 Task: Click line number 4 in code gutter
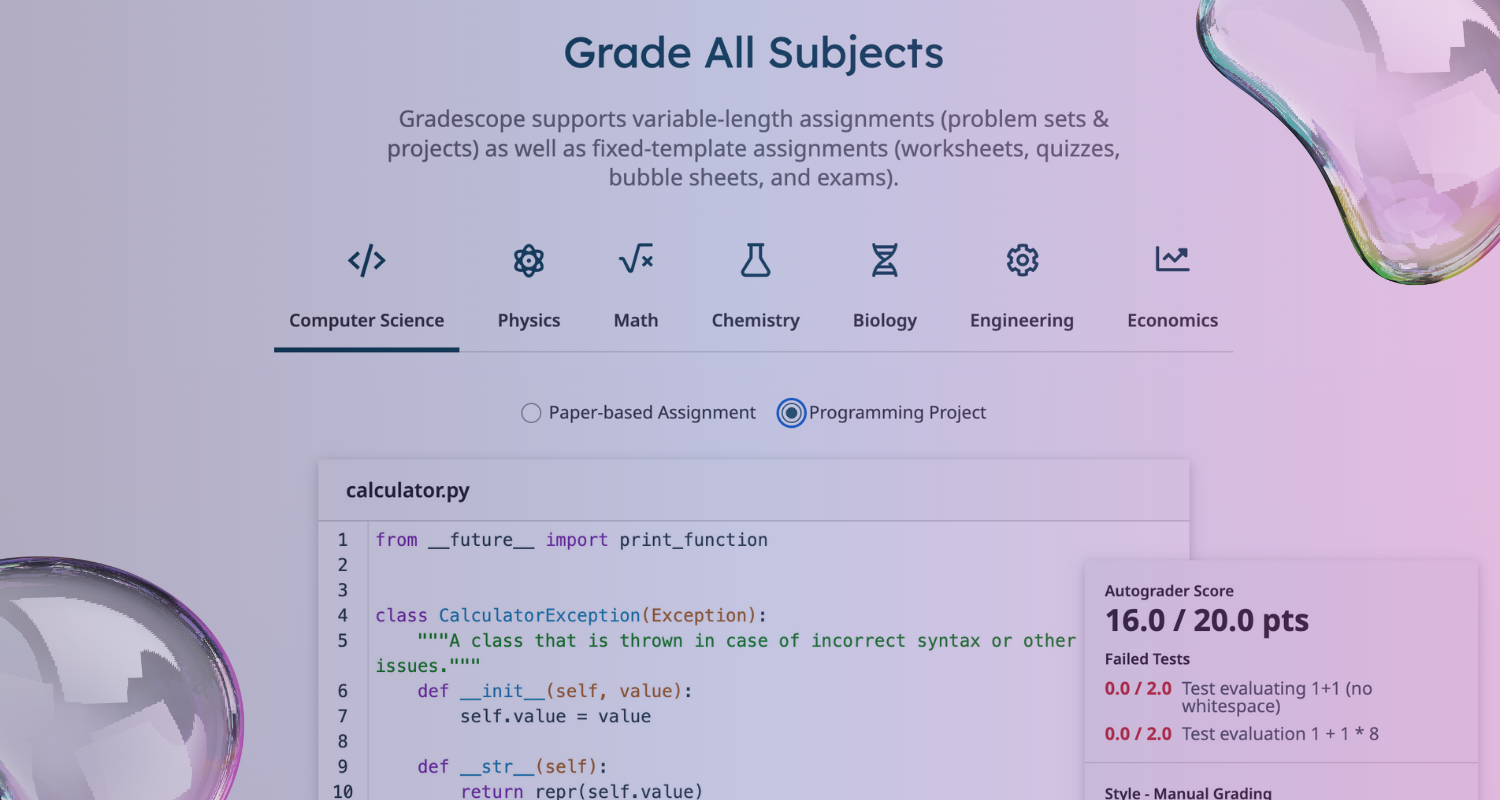click(x=343, y=616)
